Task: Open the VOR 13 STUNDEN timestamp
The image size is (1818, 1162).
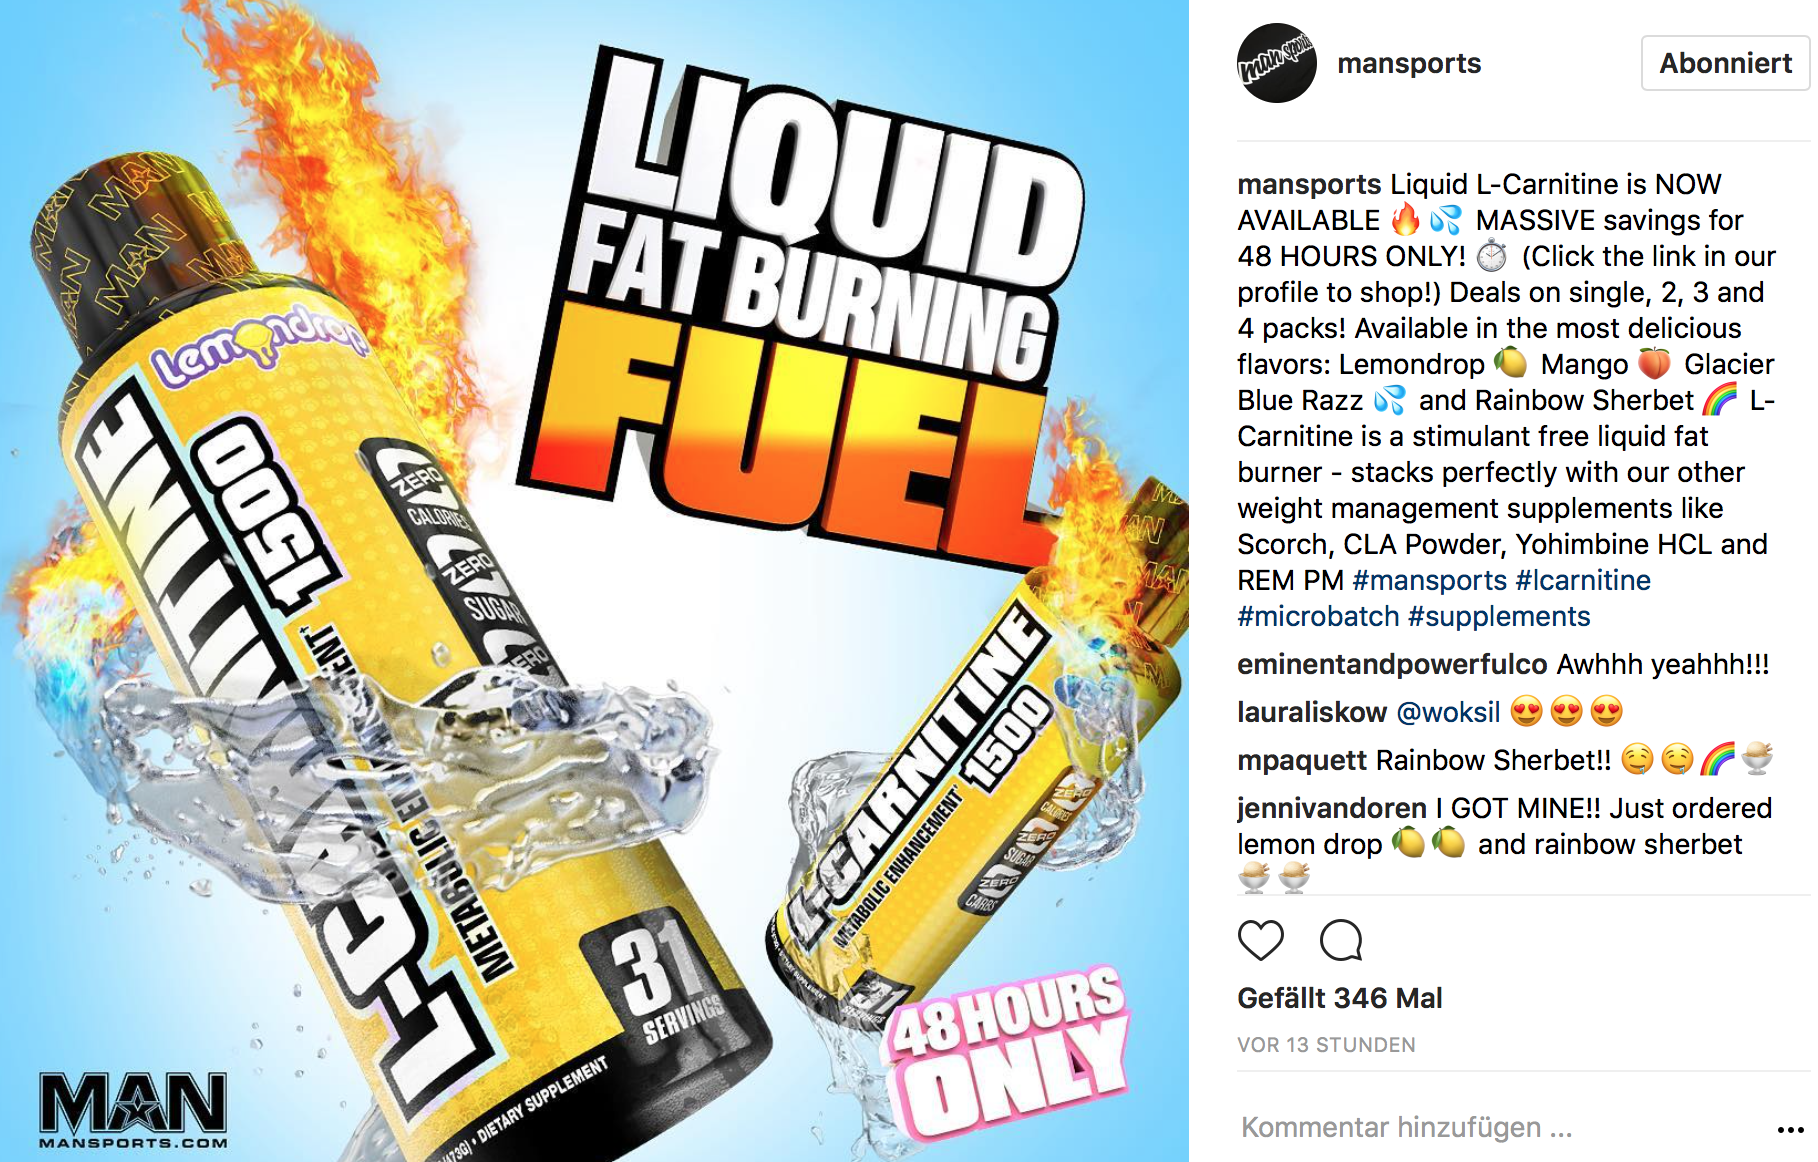Action: [1326, 1045]
